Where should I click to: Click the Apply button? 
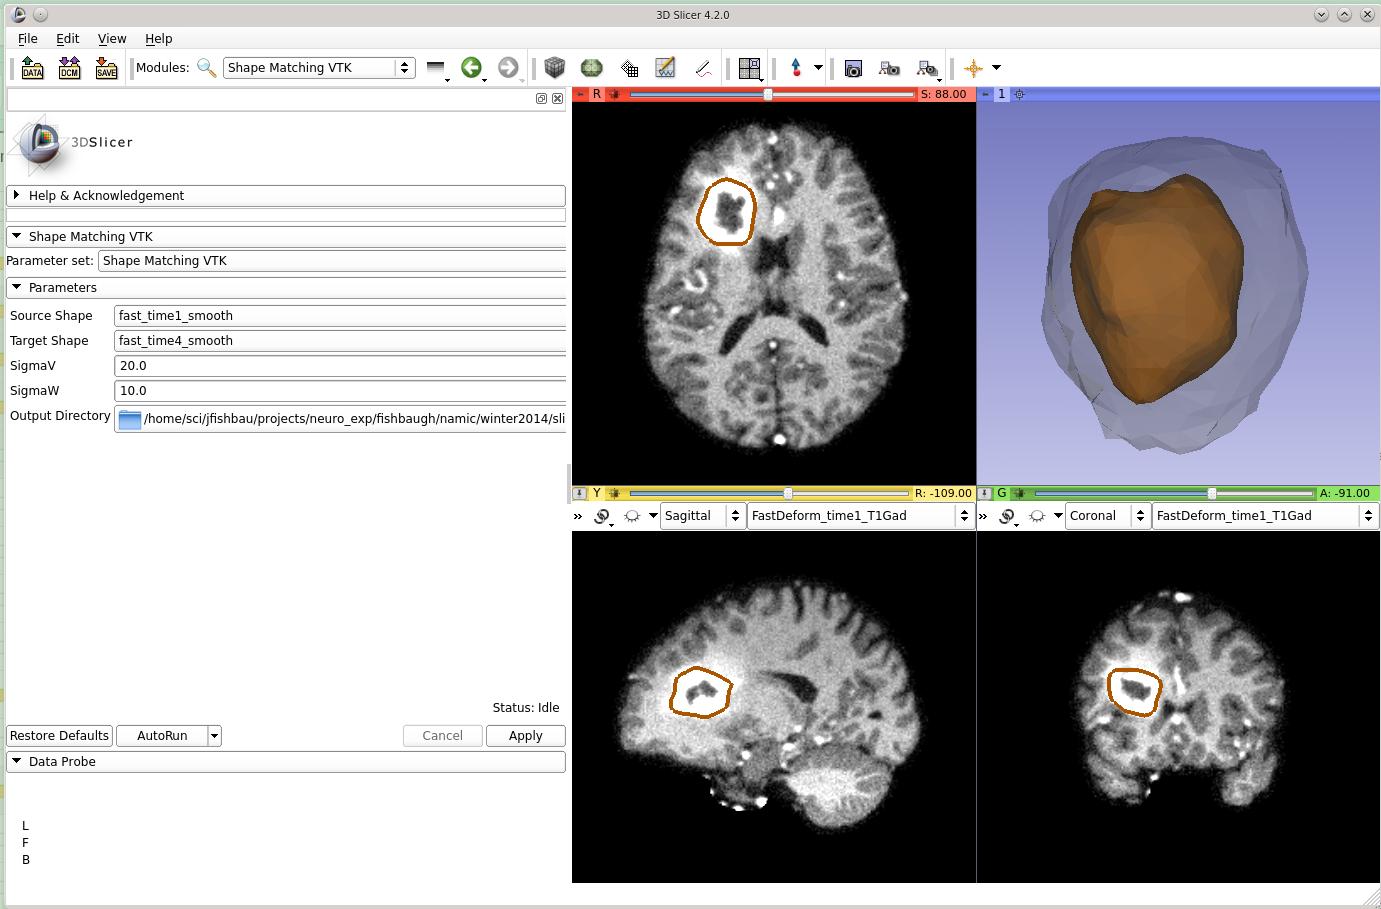point(525,736)
